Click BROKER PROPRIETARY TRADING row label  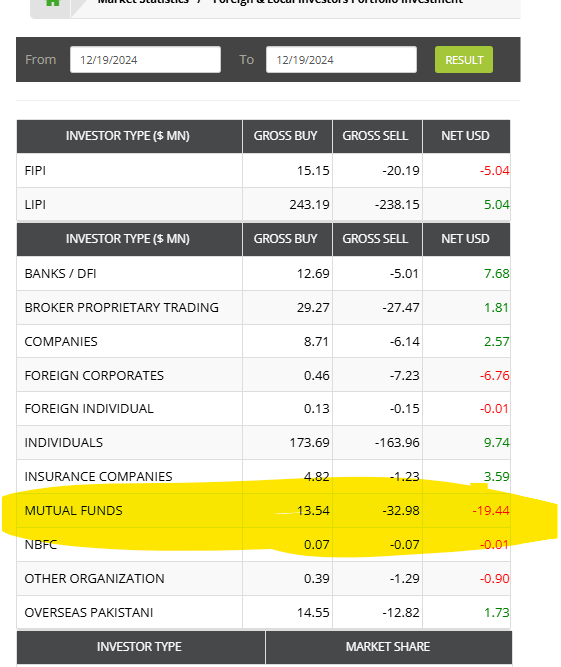point(122,308)
